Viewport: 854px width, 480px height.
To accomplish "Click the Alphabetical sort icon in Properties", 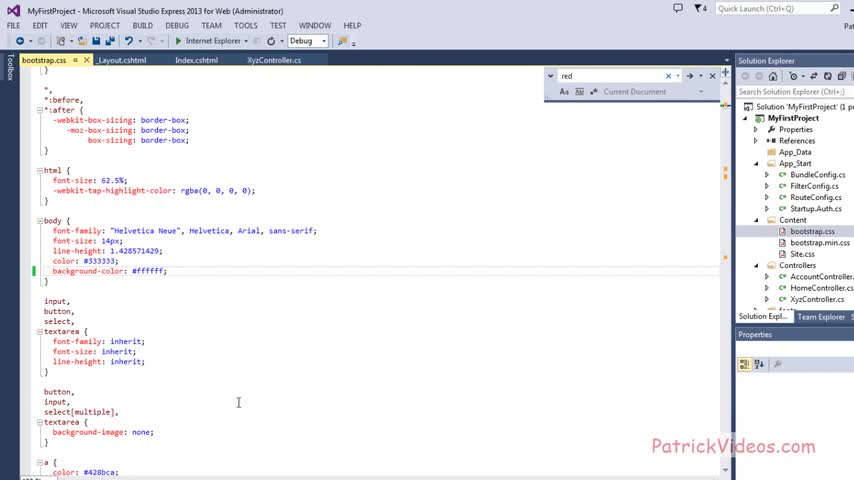I will click(759, 364).
